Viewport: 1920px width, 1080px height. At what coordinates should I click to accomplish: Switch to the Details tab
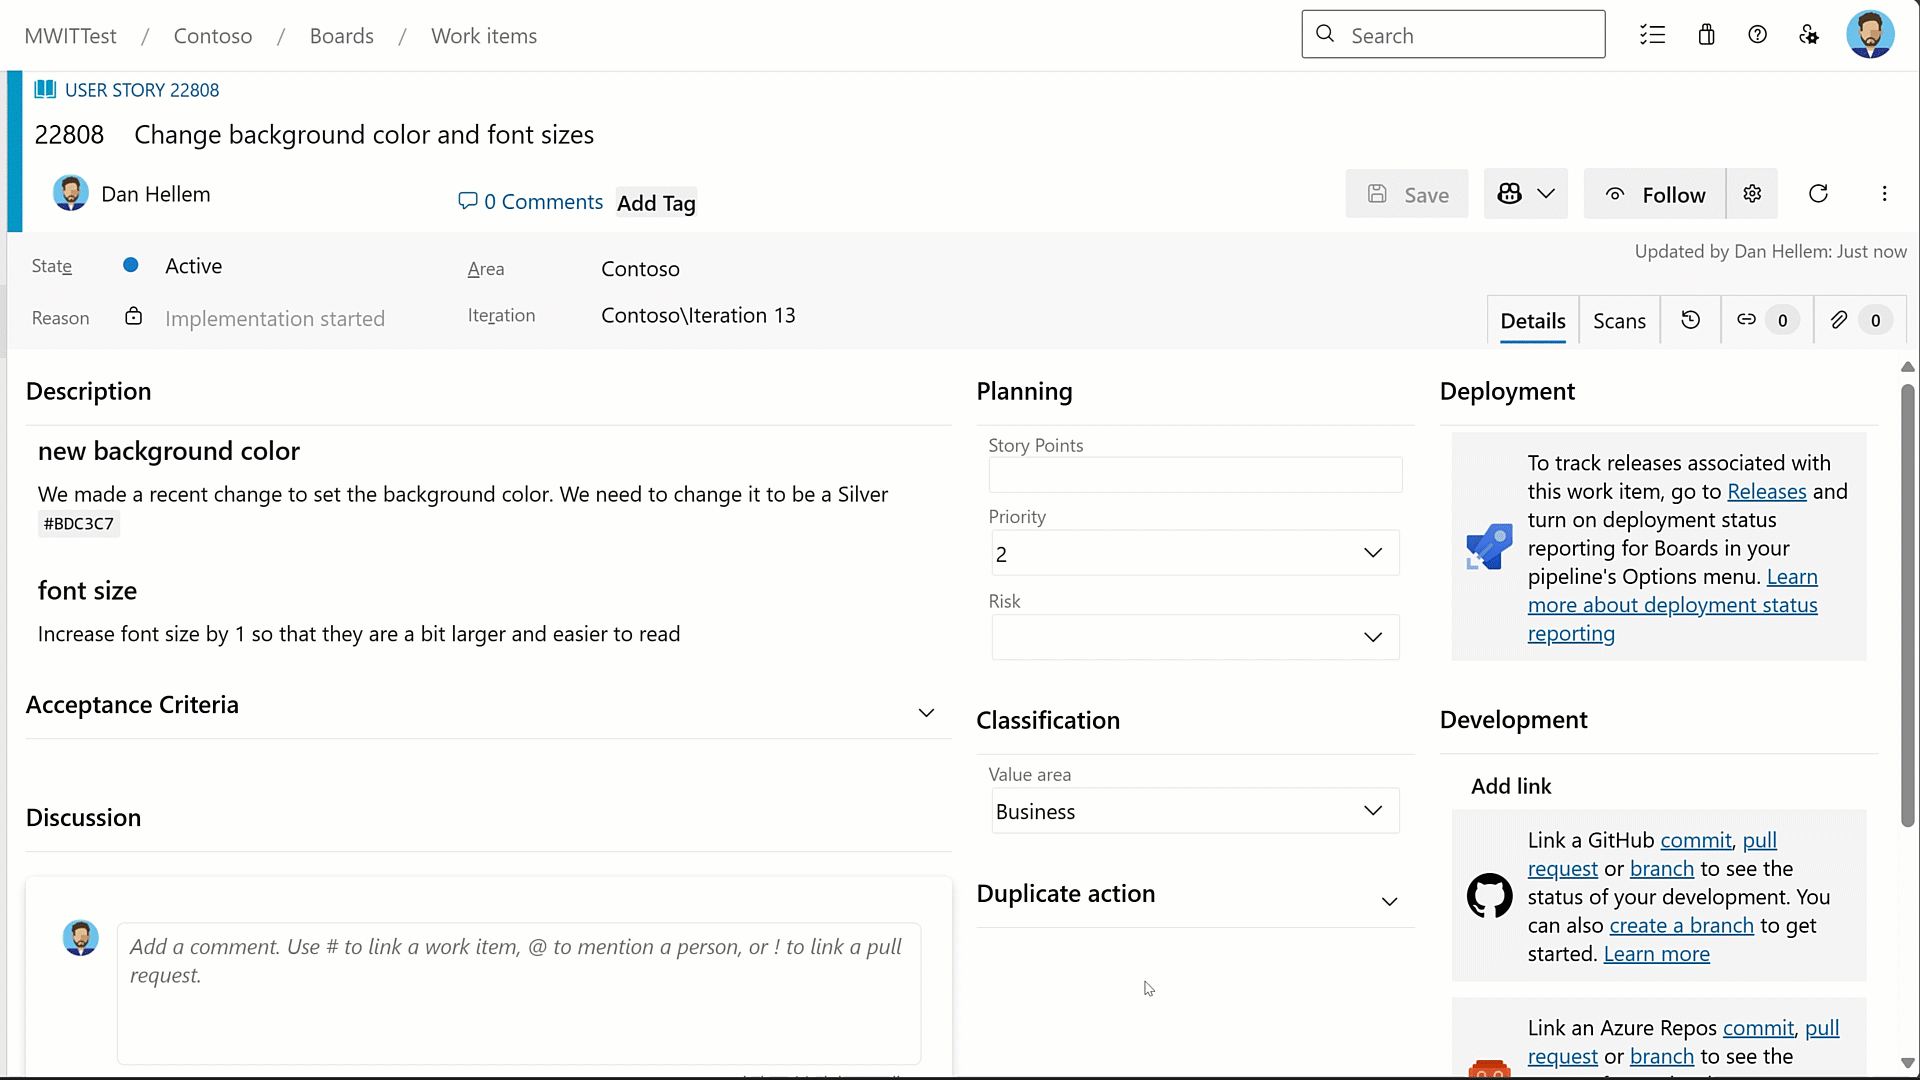[x=1532, y=320]
